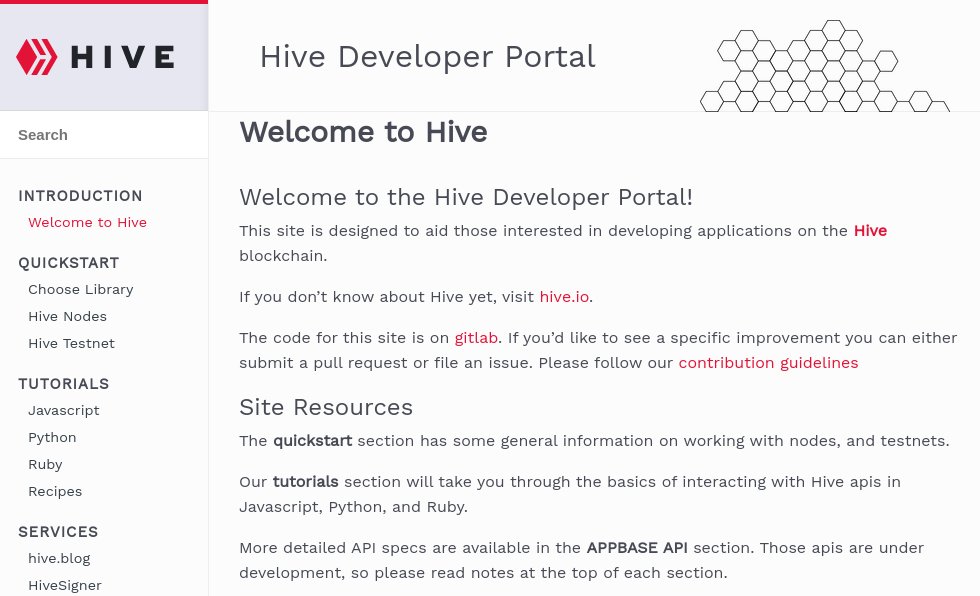Open hive.blog under Services
The image size is (980, 596).
click(59, 558)
